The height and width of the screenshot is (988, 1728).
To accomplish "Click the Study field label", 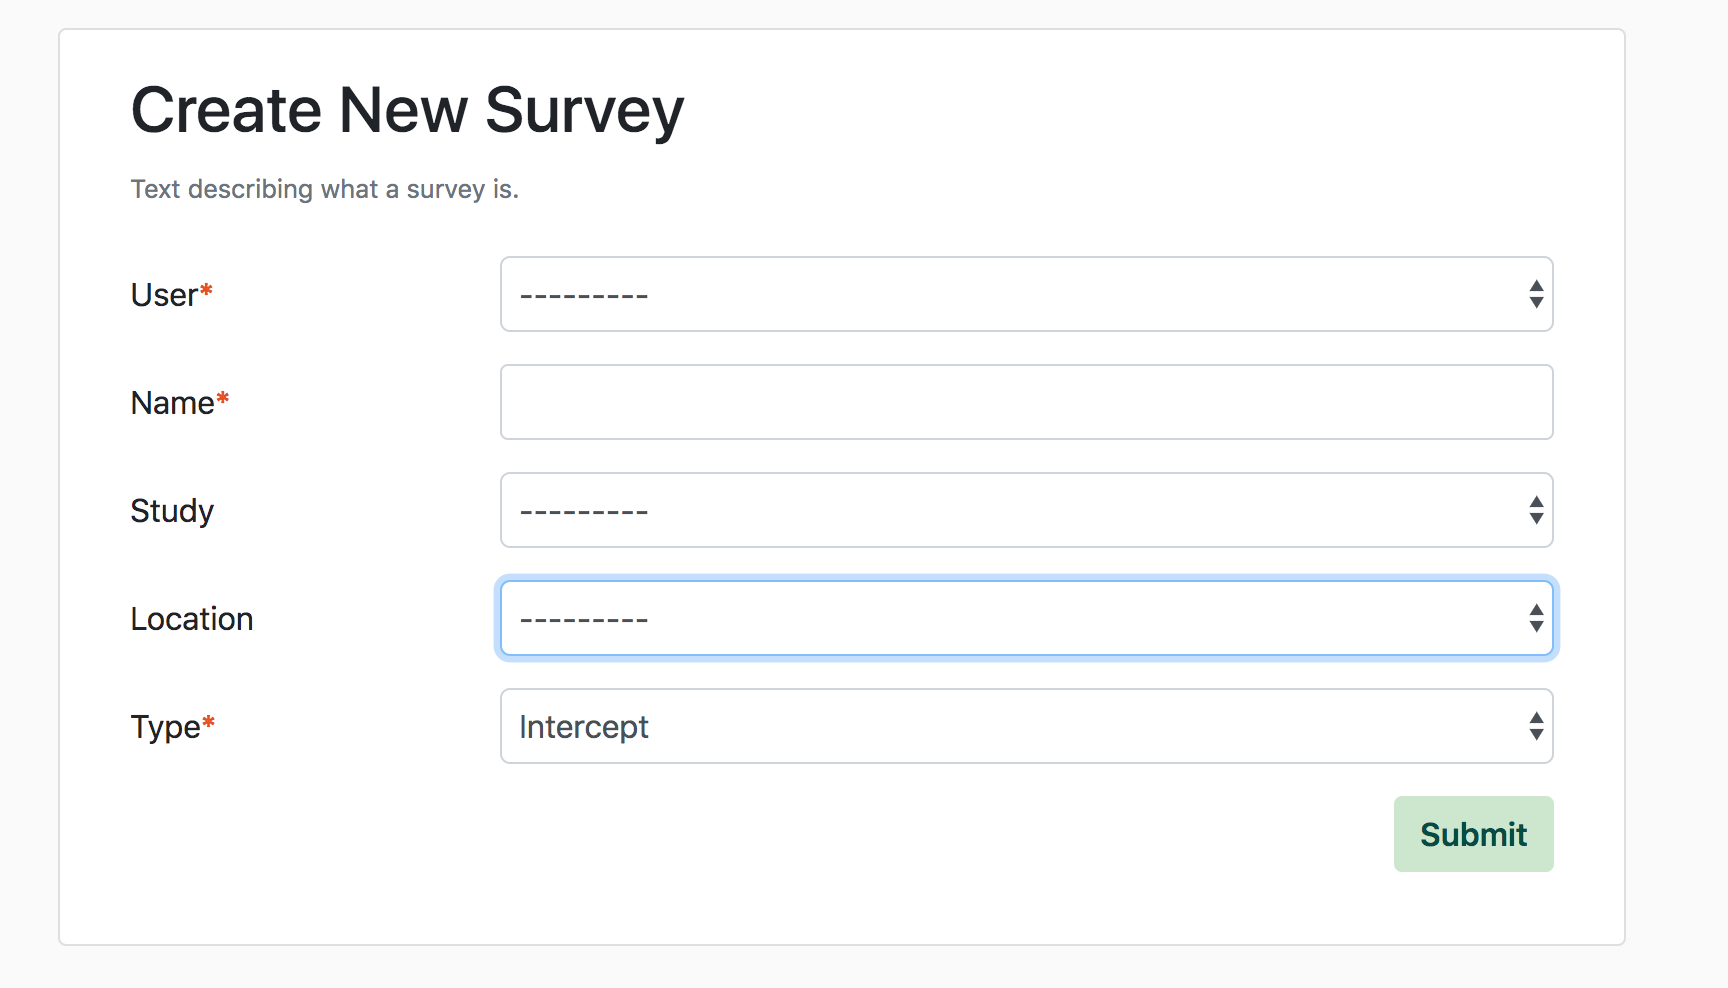I will [172, 510].
